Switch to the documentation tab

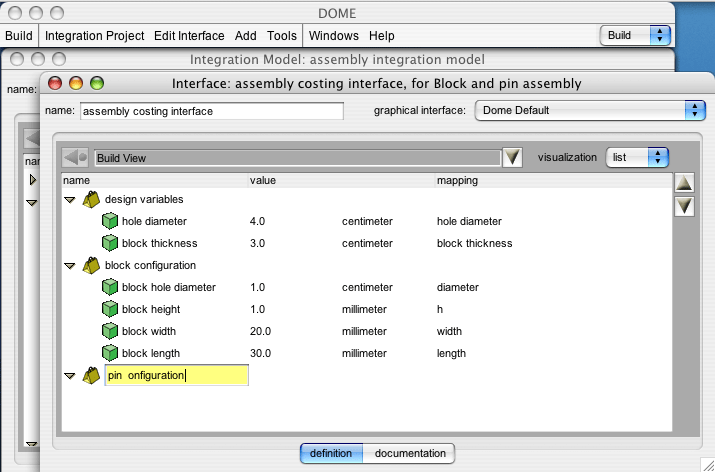coord(409,453)
